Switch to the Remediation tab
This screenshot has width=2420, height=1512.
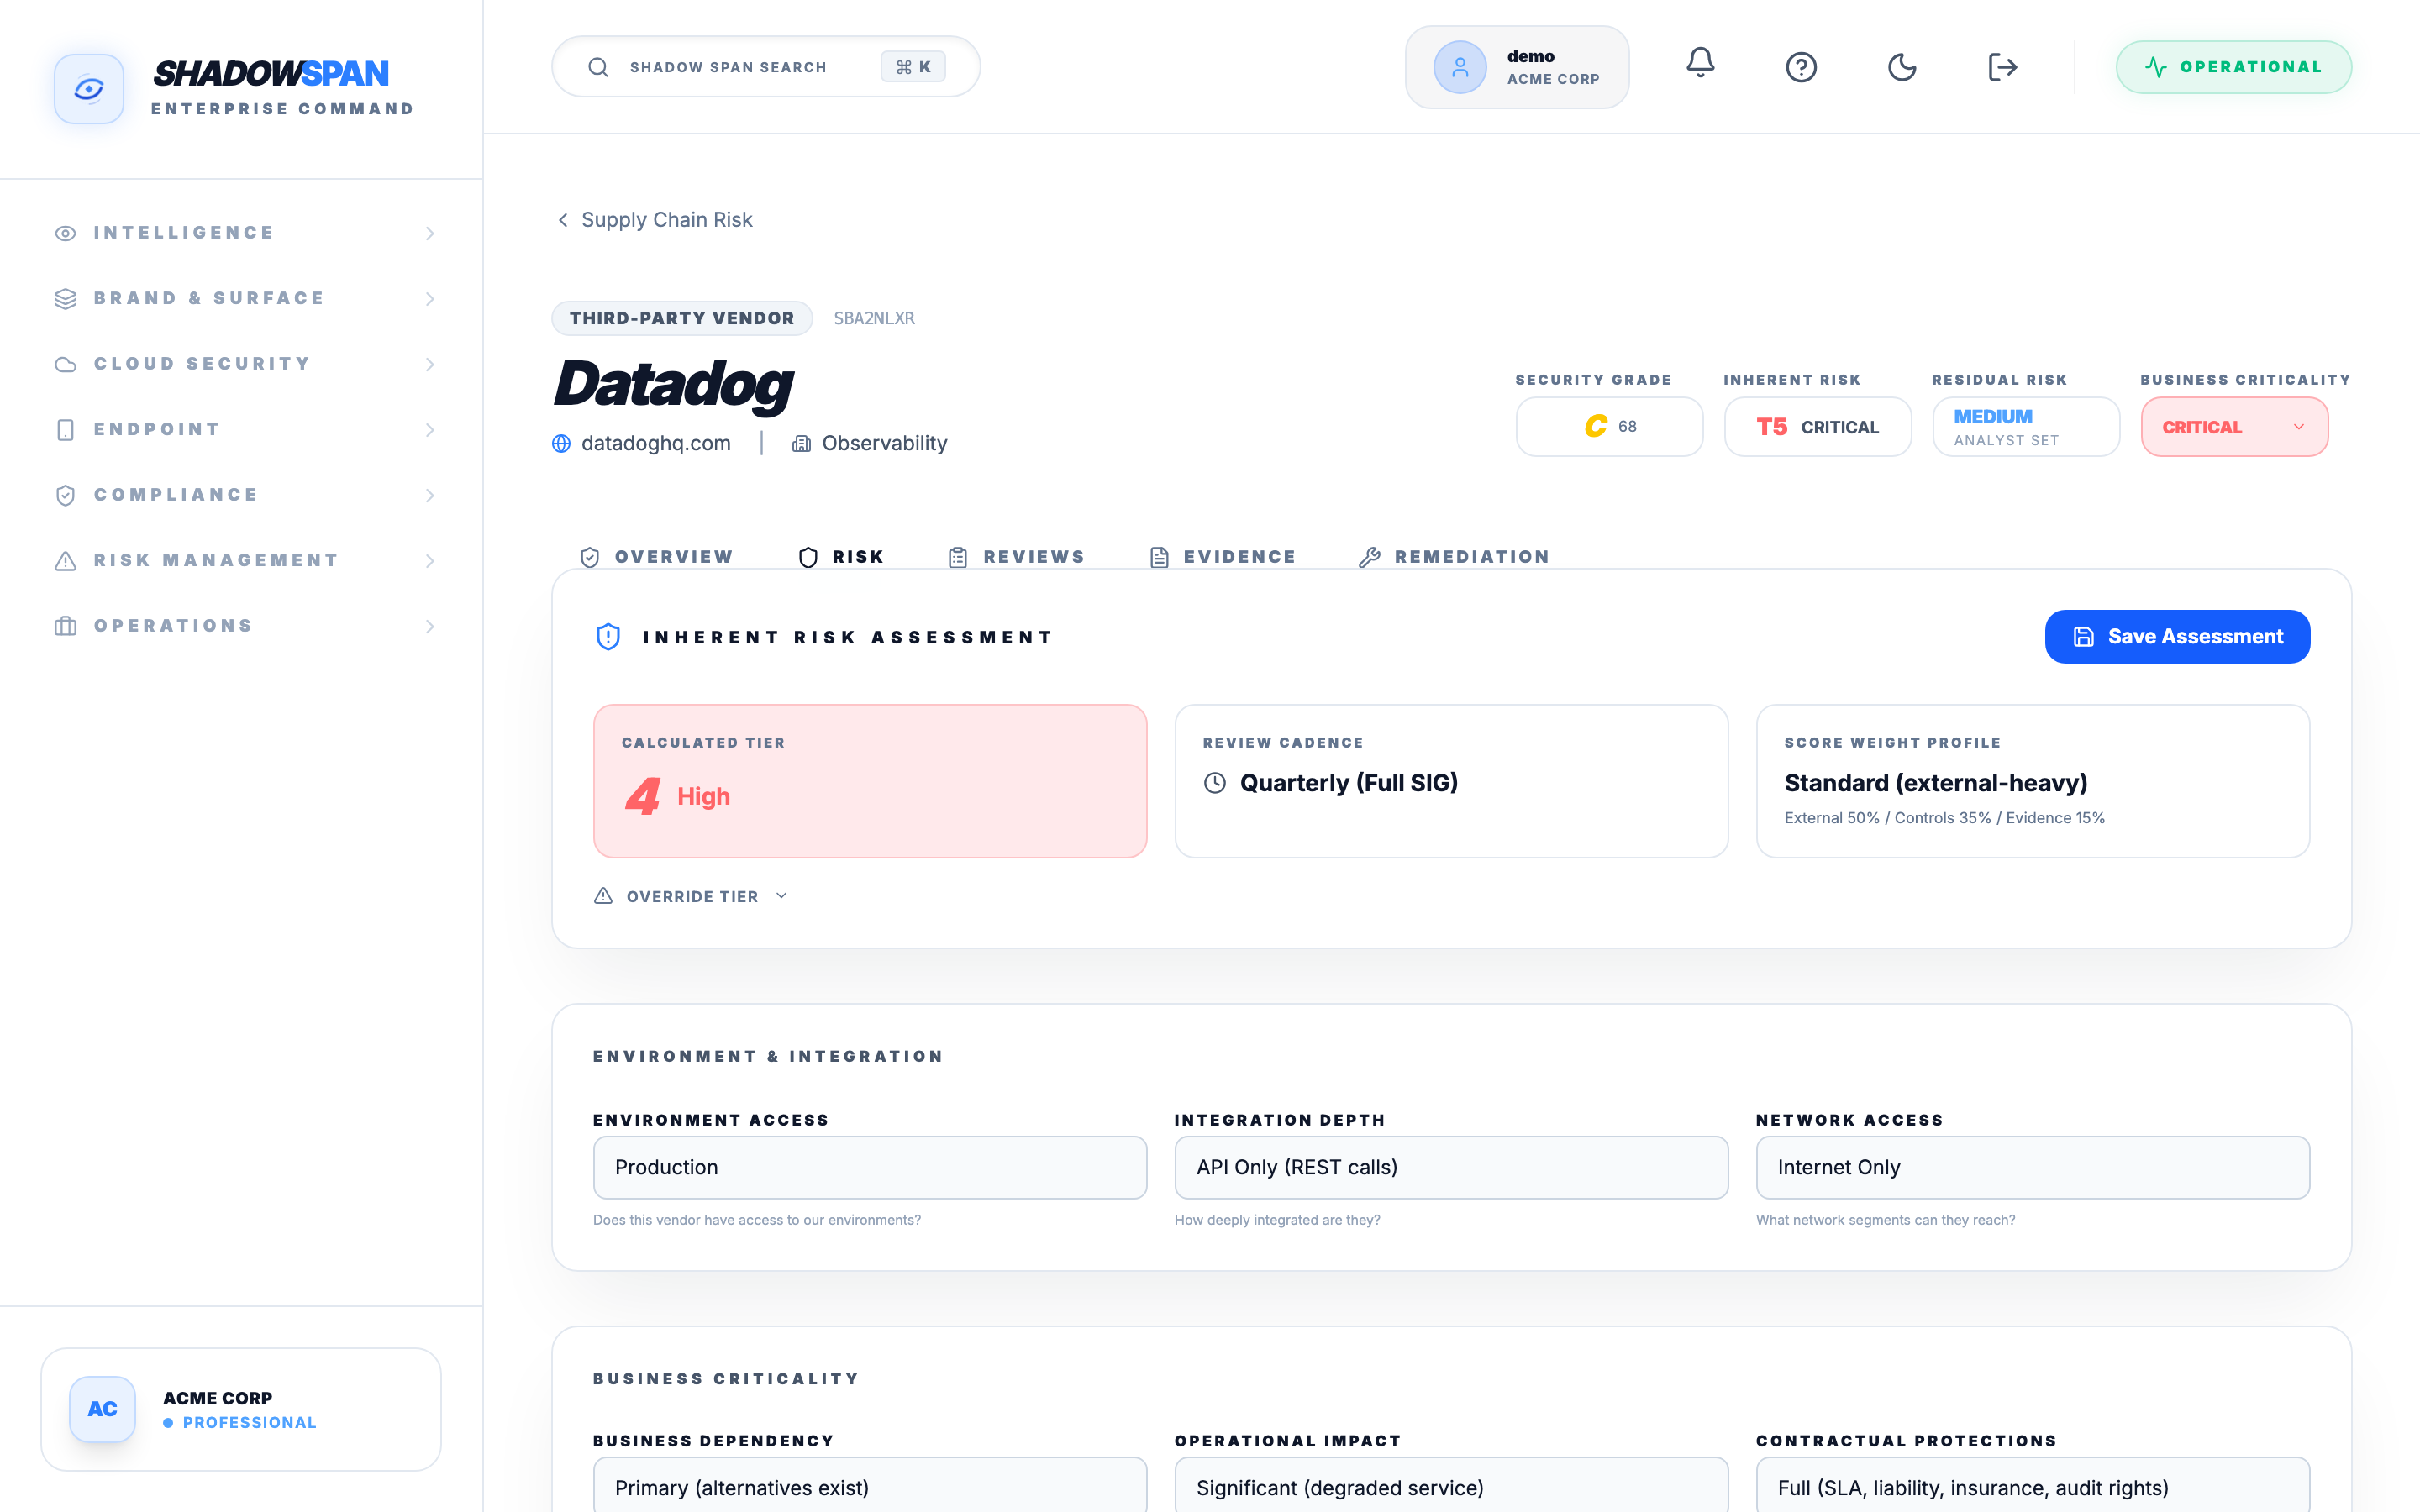[1454, 557]
